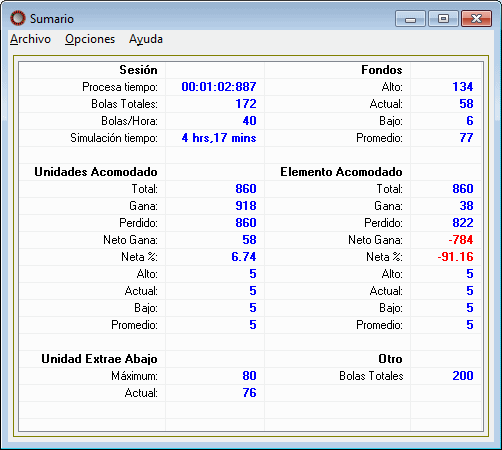
Task: Select the Fondos Promedio value 77
Action: [466, 138]
